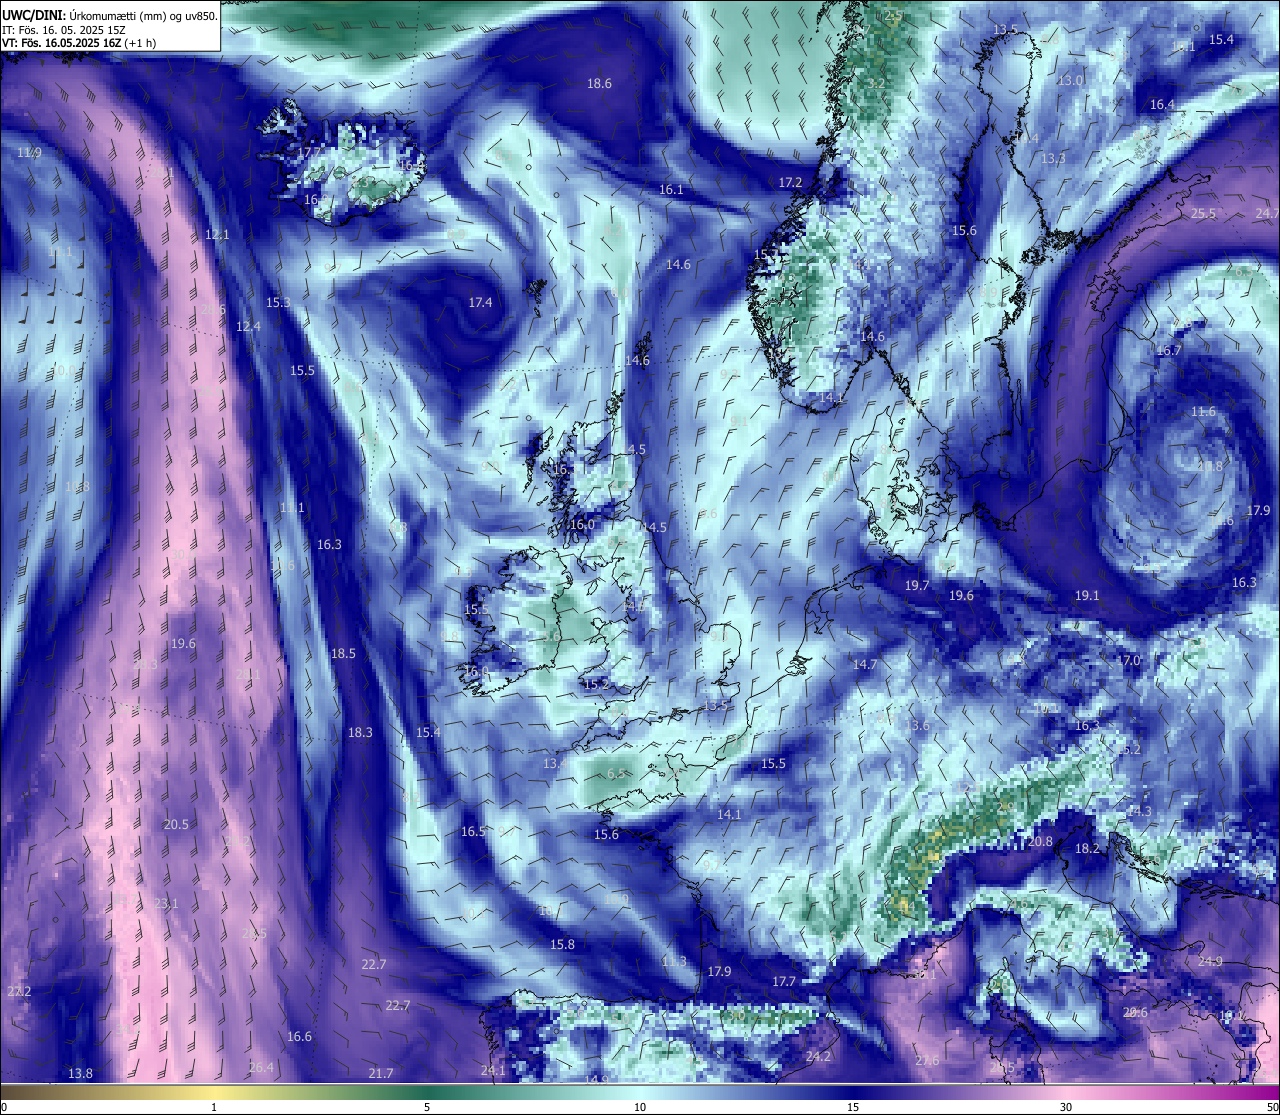
Task: Click the 10 tick on the color scale
Action: 640,1107
